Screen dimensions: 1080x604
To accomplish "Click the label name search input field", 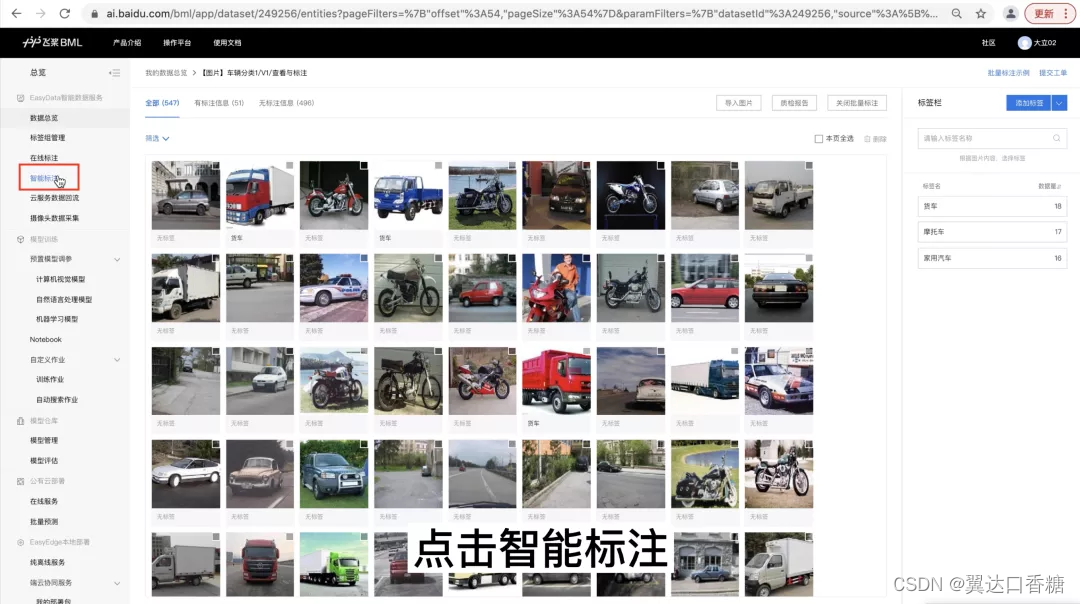I will (993, 138).
